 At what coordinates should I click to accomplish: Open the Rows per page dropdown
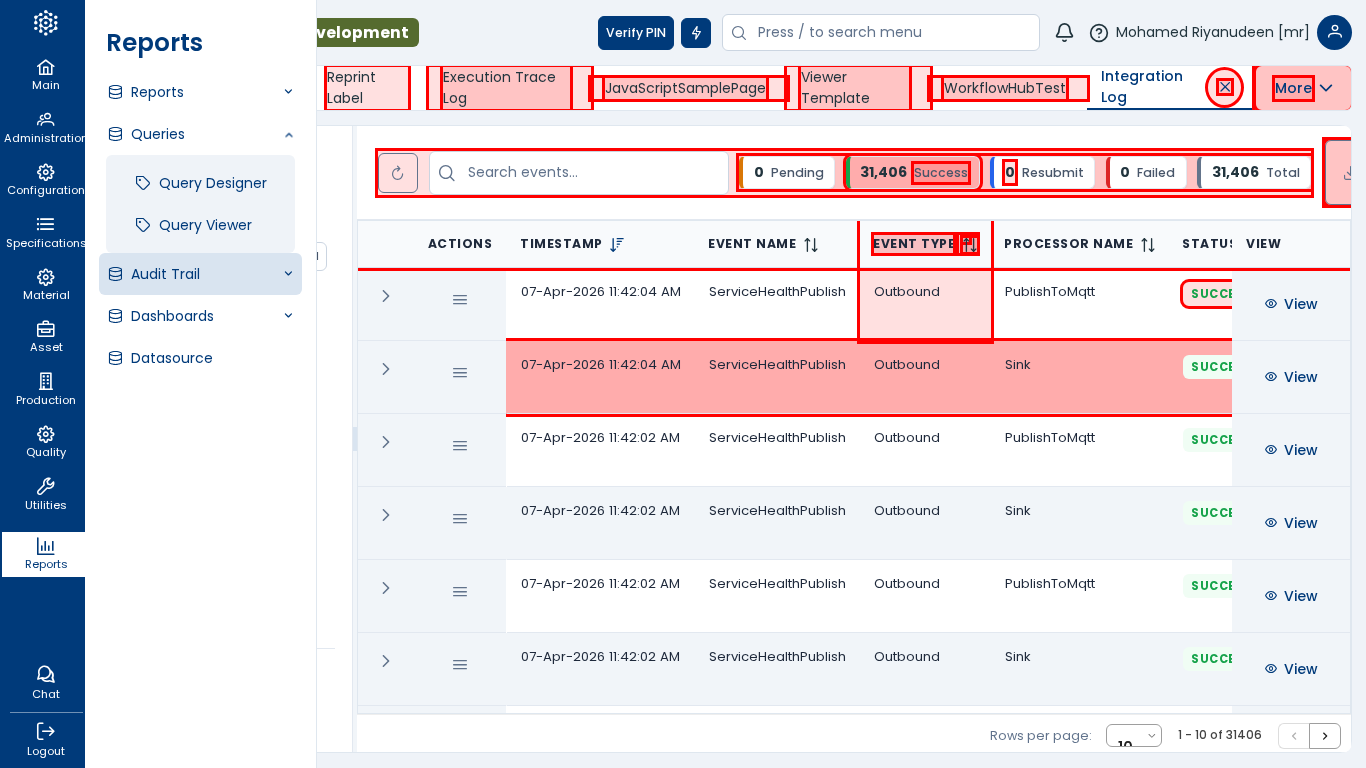click(1133, 736)
